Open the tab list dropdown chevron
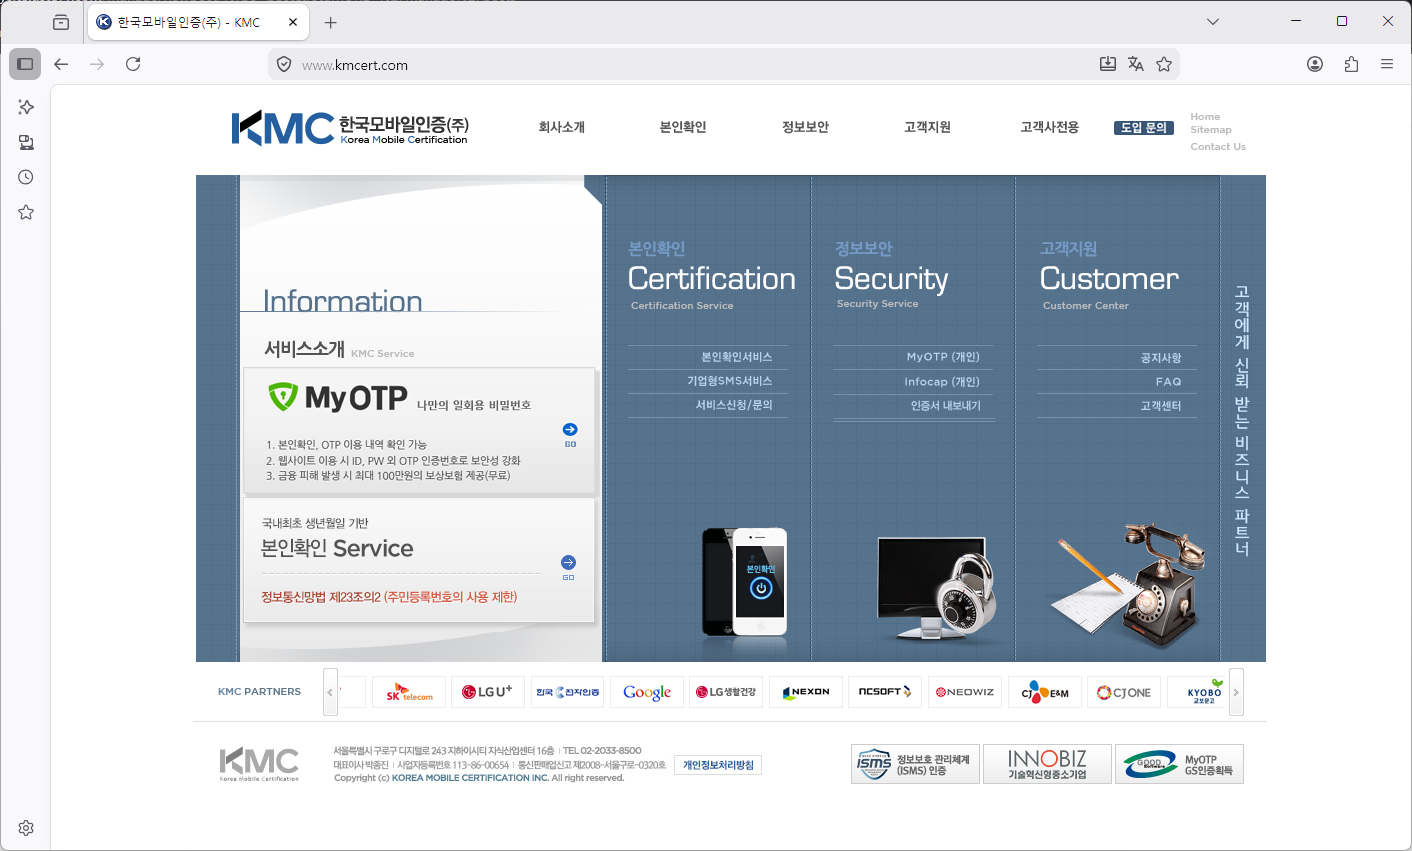The height and width of the screenshot is (851, 1412). [x=1213, y=21]
